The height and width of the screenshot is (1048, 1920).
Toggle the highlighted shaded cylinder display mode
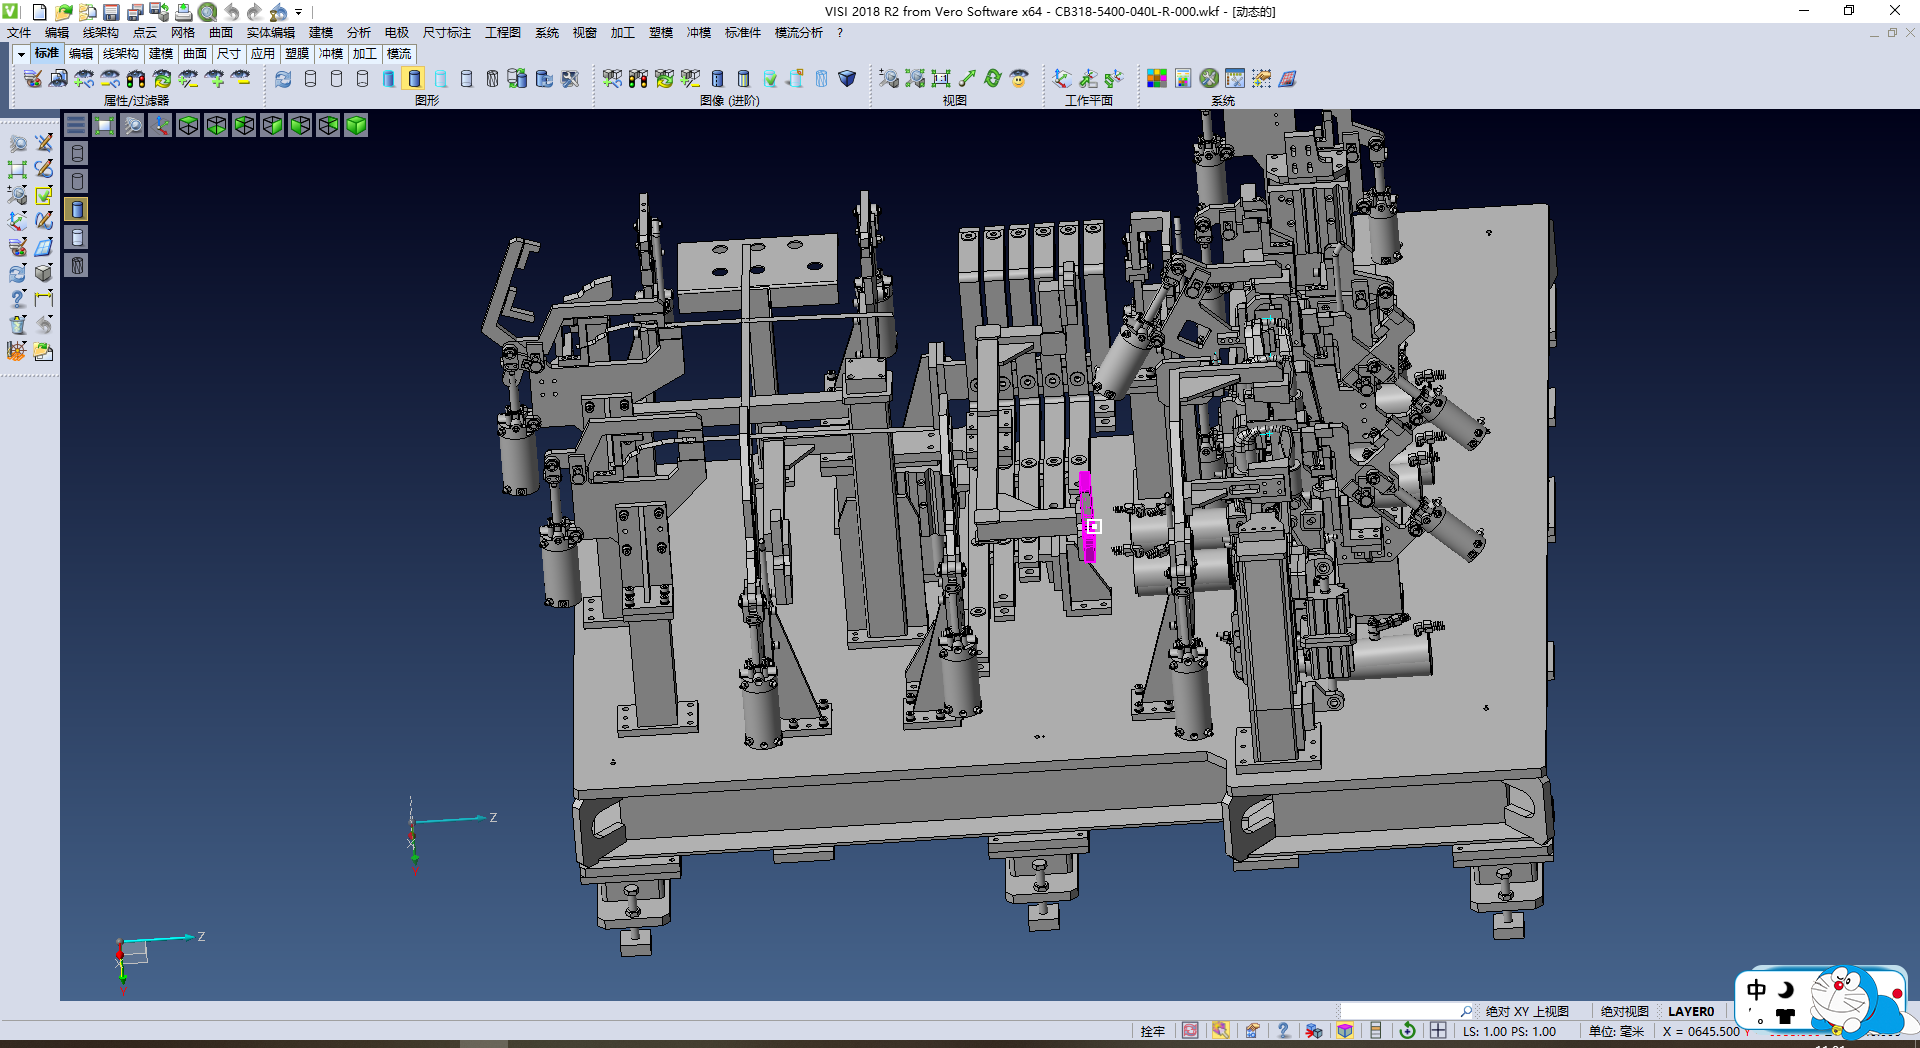[414, 79]
